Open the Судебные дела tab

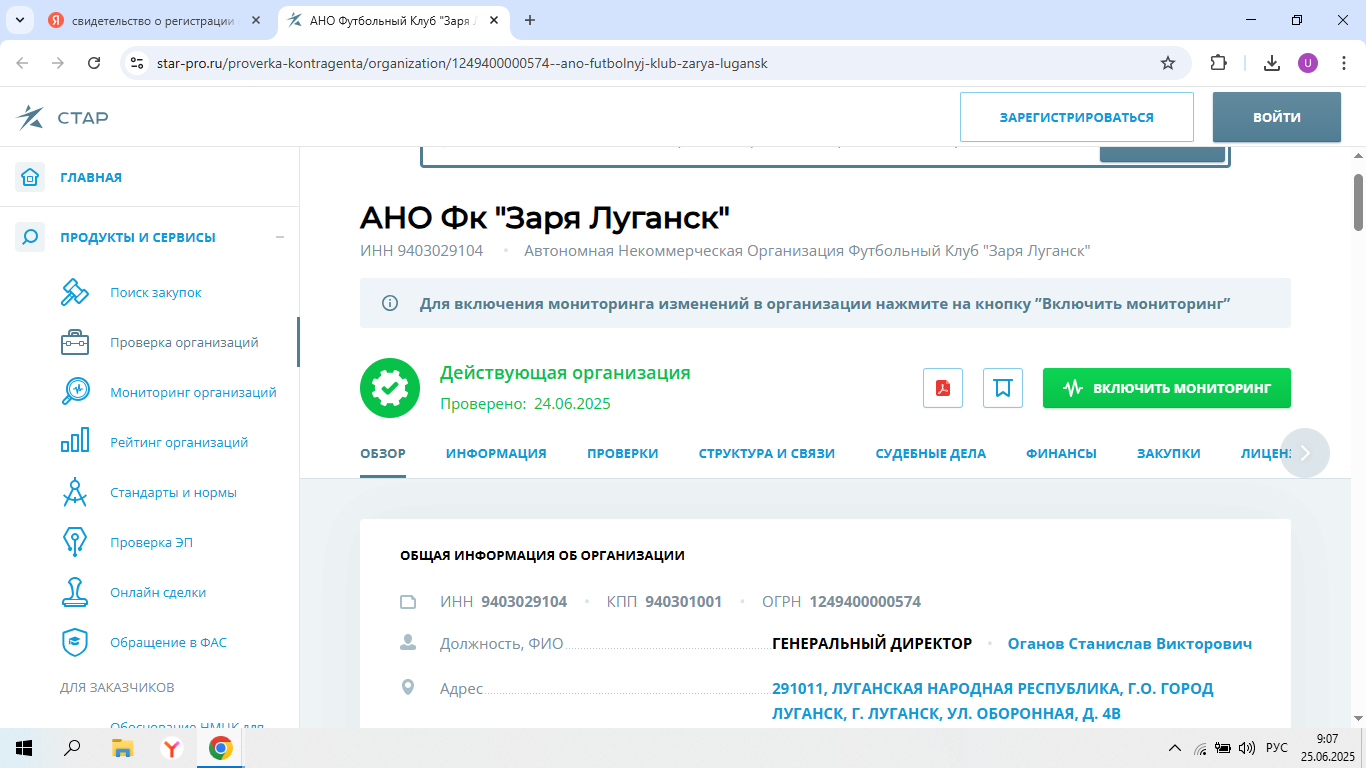click(x=931, y=453)
